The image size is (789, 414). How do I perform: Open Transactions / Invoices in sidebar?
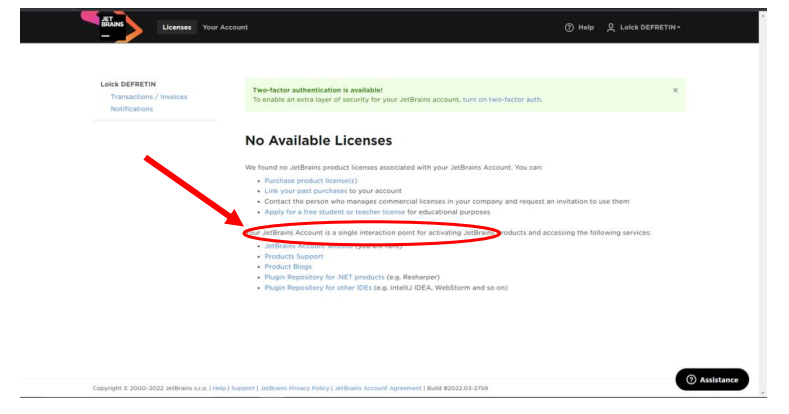pyautogui.click(x=149, y=97)
